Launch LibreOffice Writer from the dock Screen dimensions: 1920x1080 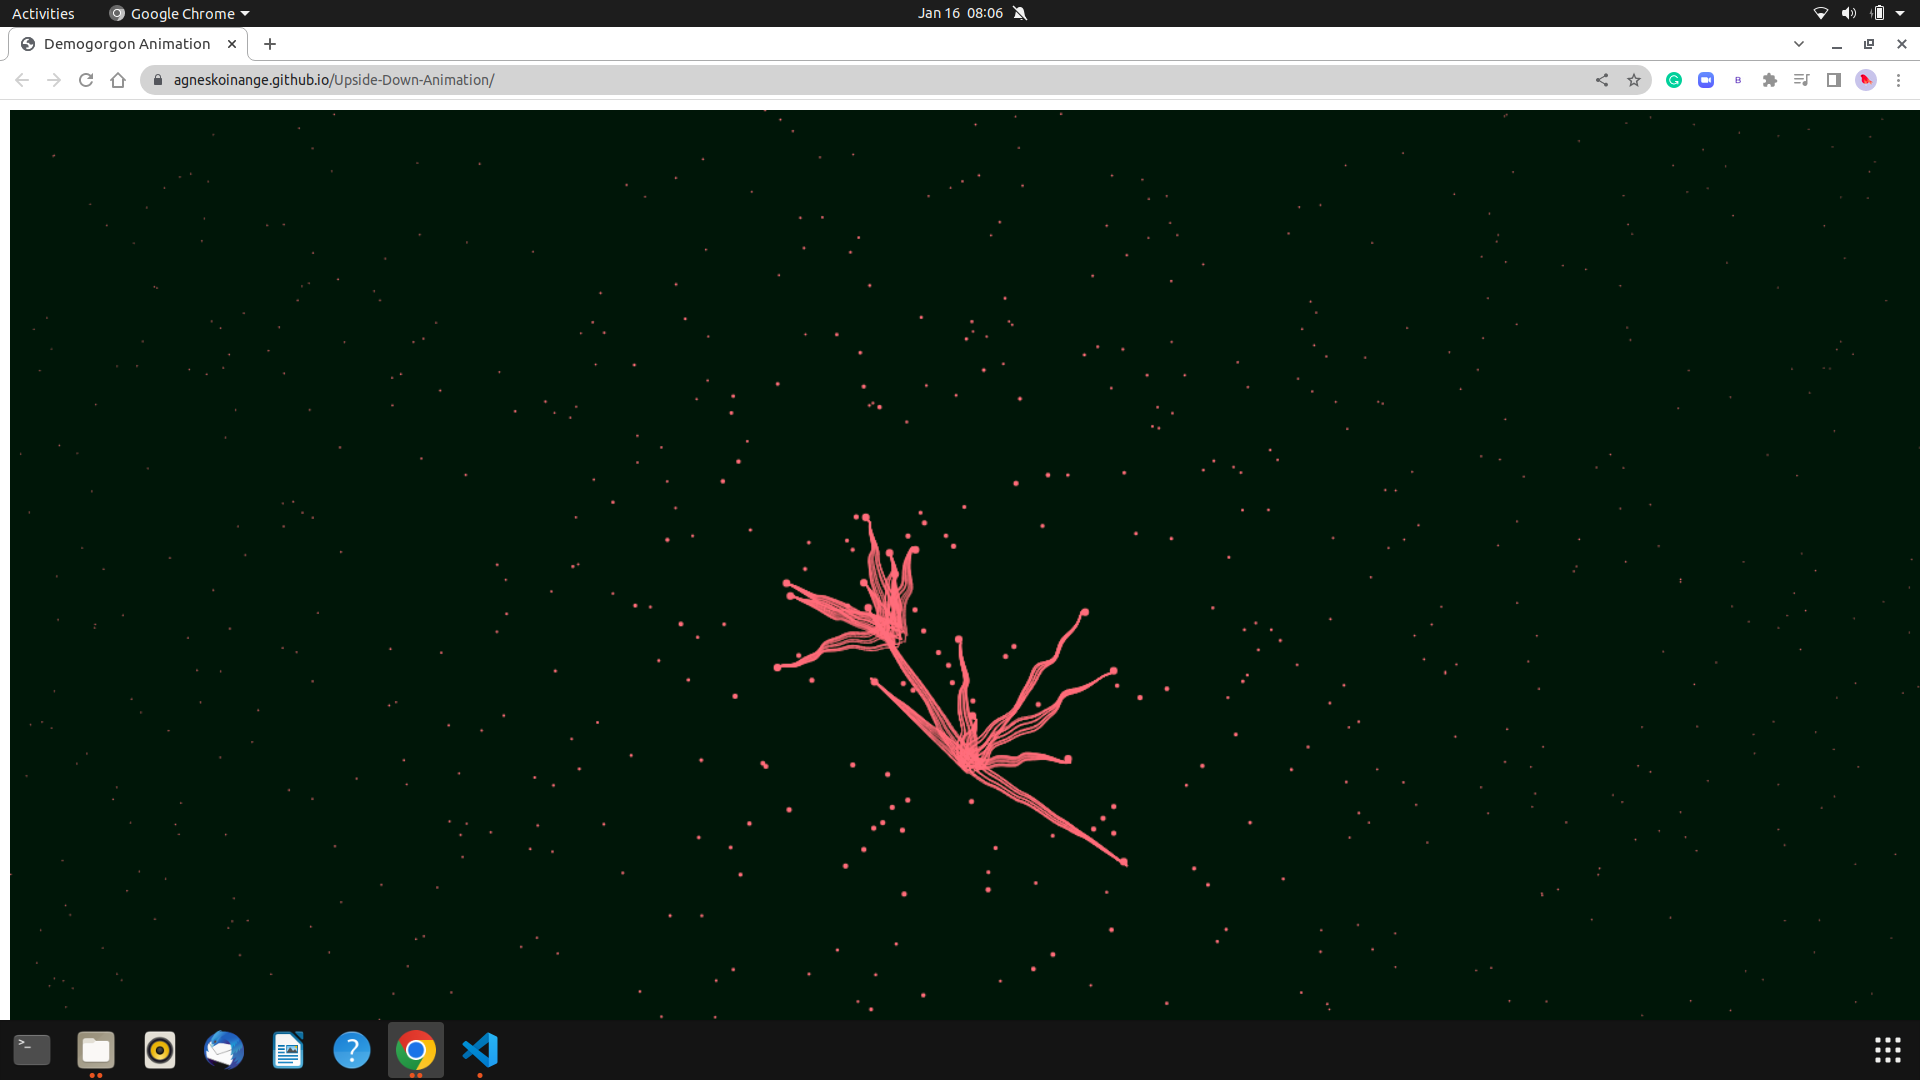pos(288,1050)
